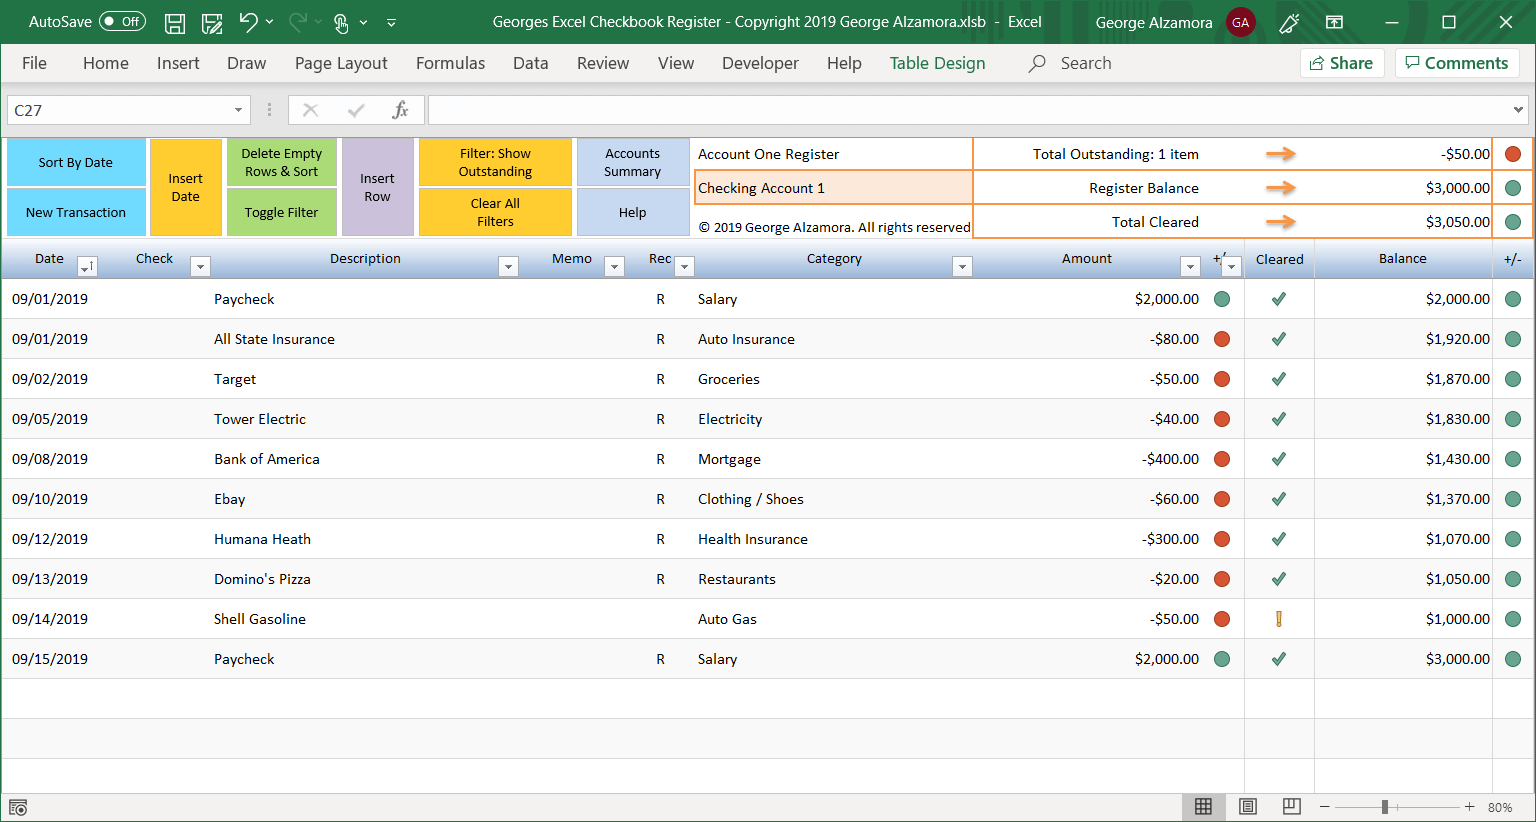The height and width of the screenshot is (822, 1536).
Task: Click the zoom slider handle
Action: click(x=1385, y=807)
